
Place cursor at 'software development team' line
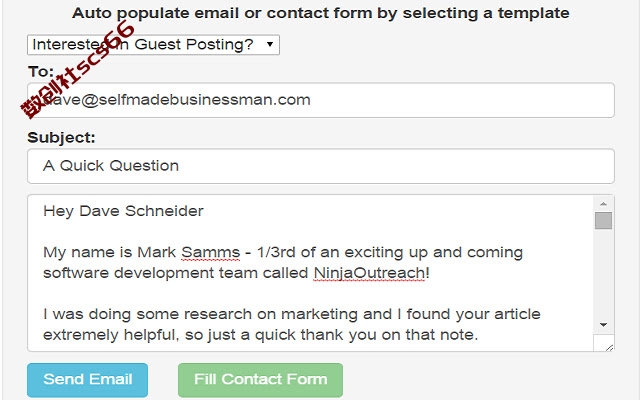point(236,273)
